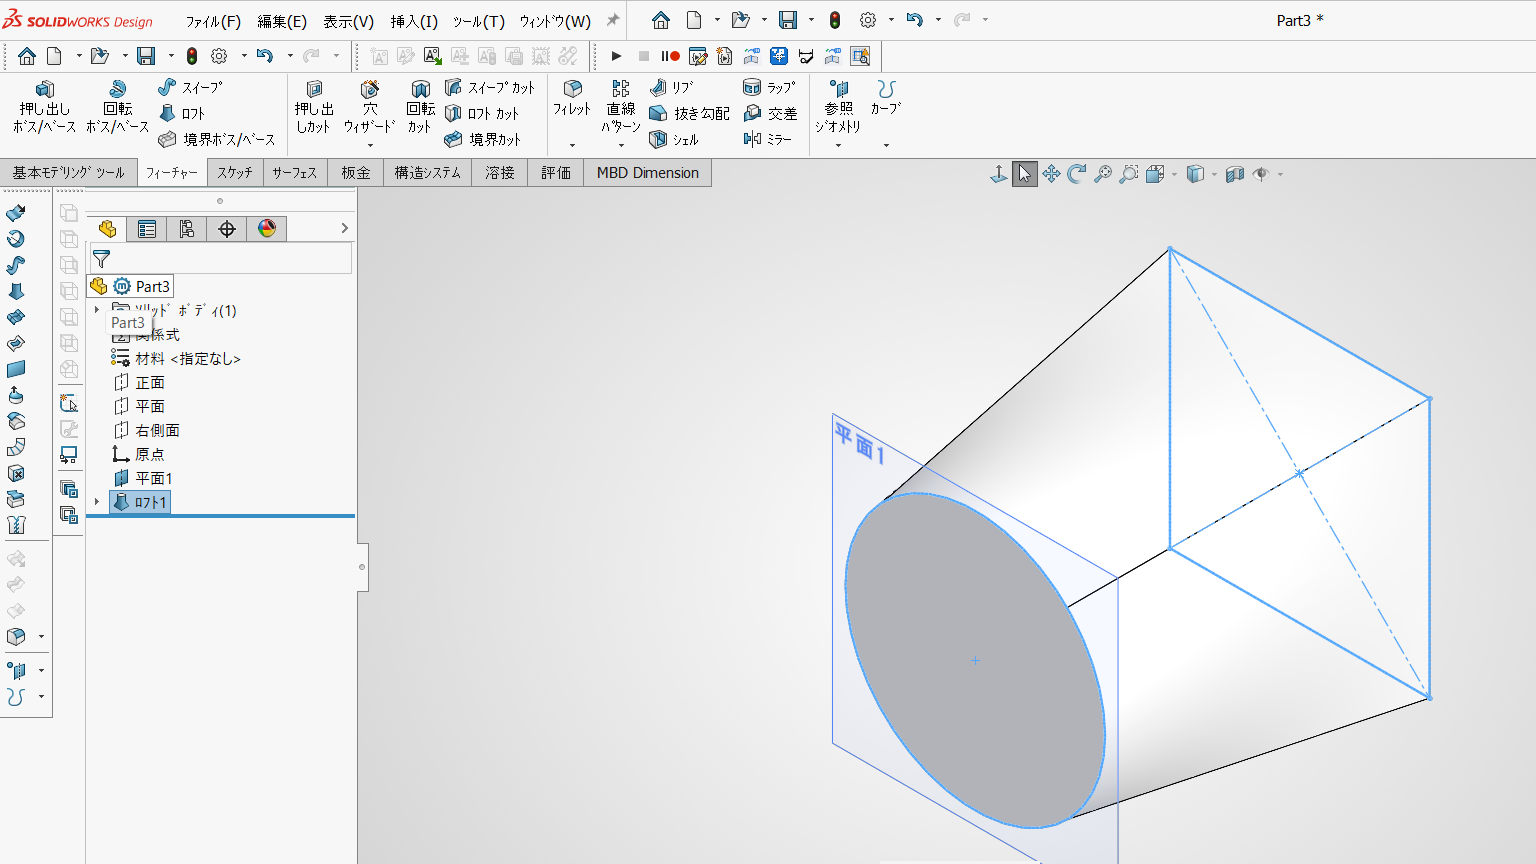
Task: Click the feature tree filter field
Action: [220, 258]
